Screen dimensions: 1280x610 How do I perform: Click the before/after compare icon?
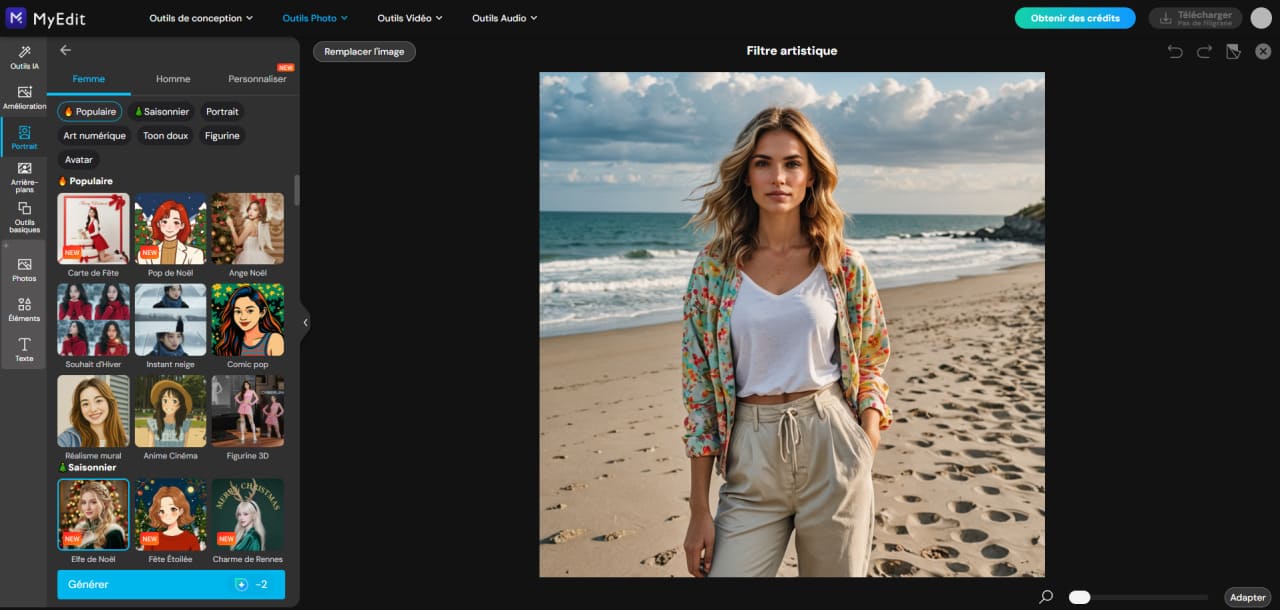(1233, 52)
